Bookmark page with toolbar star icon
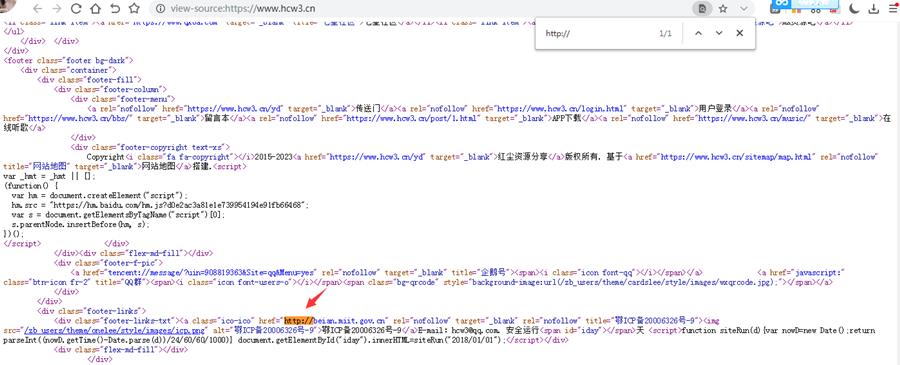 [x=134, y=9]
